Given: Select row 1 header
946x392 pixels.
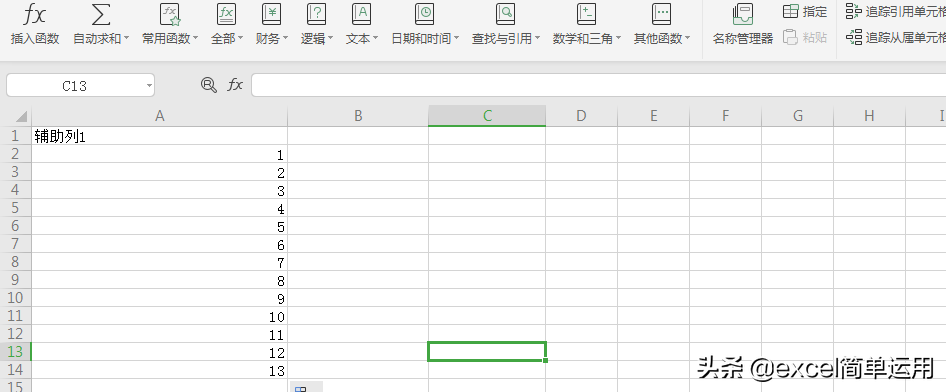Looking at the screenshot, I should coord(15,136).
